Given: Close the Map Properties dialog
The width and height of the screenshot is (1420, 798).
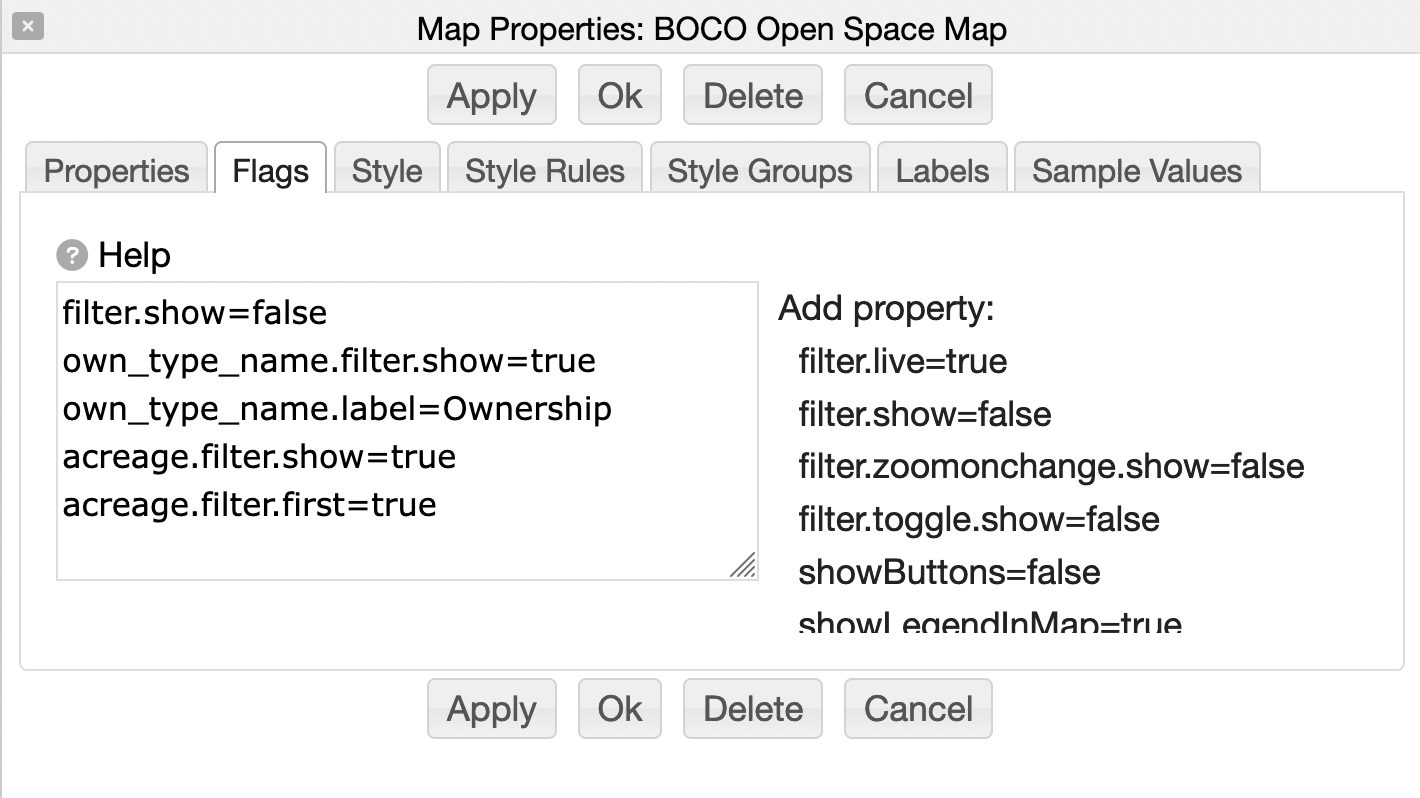Looking at the screenshot, I should pyautogui.click(x=28, y=27).
